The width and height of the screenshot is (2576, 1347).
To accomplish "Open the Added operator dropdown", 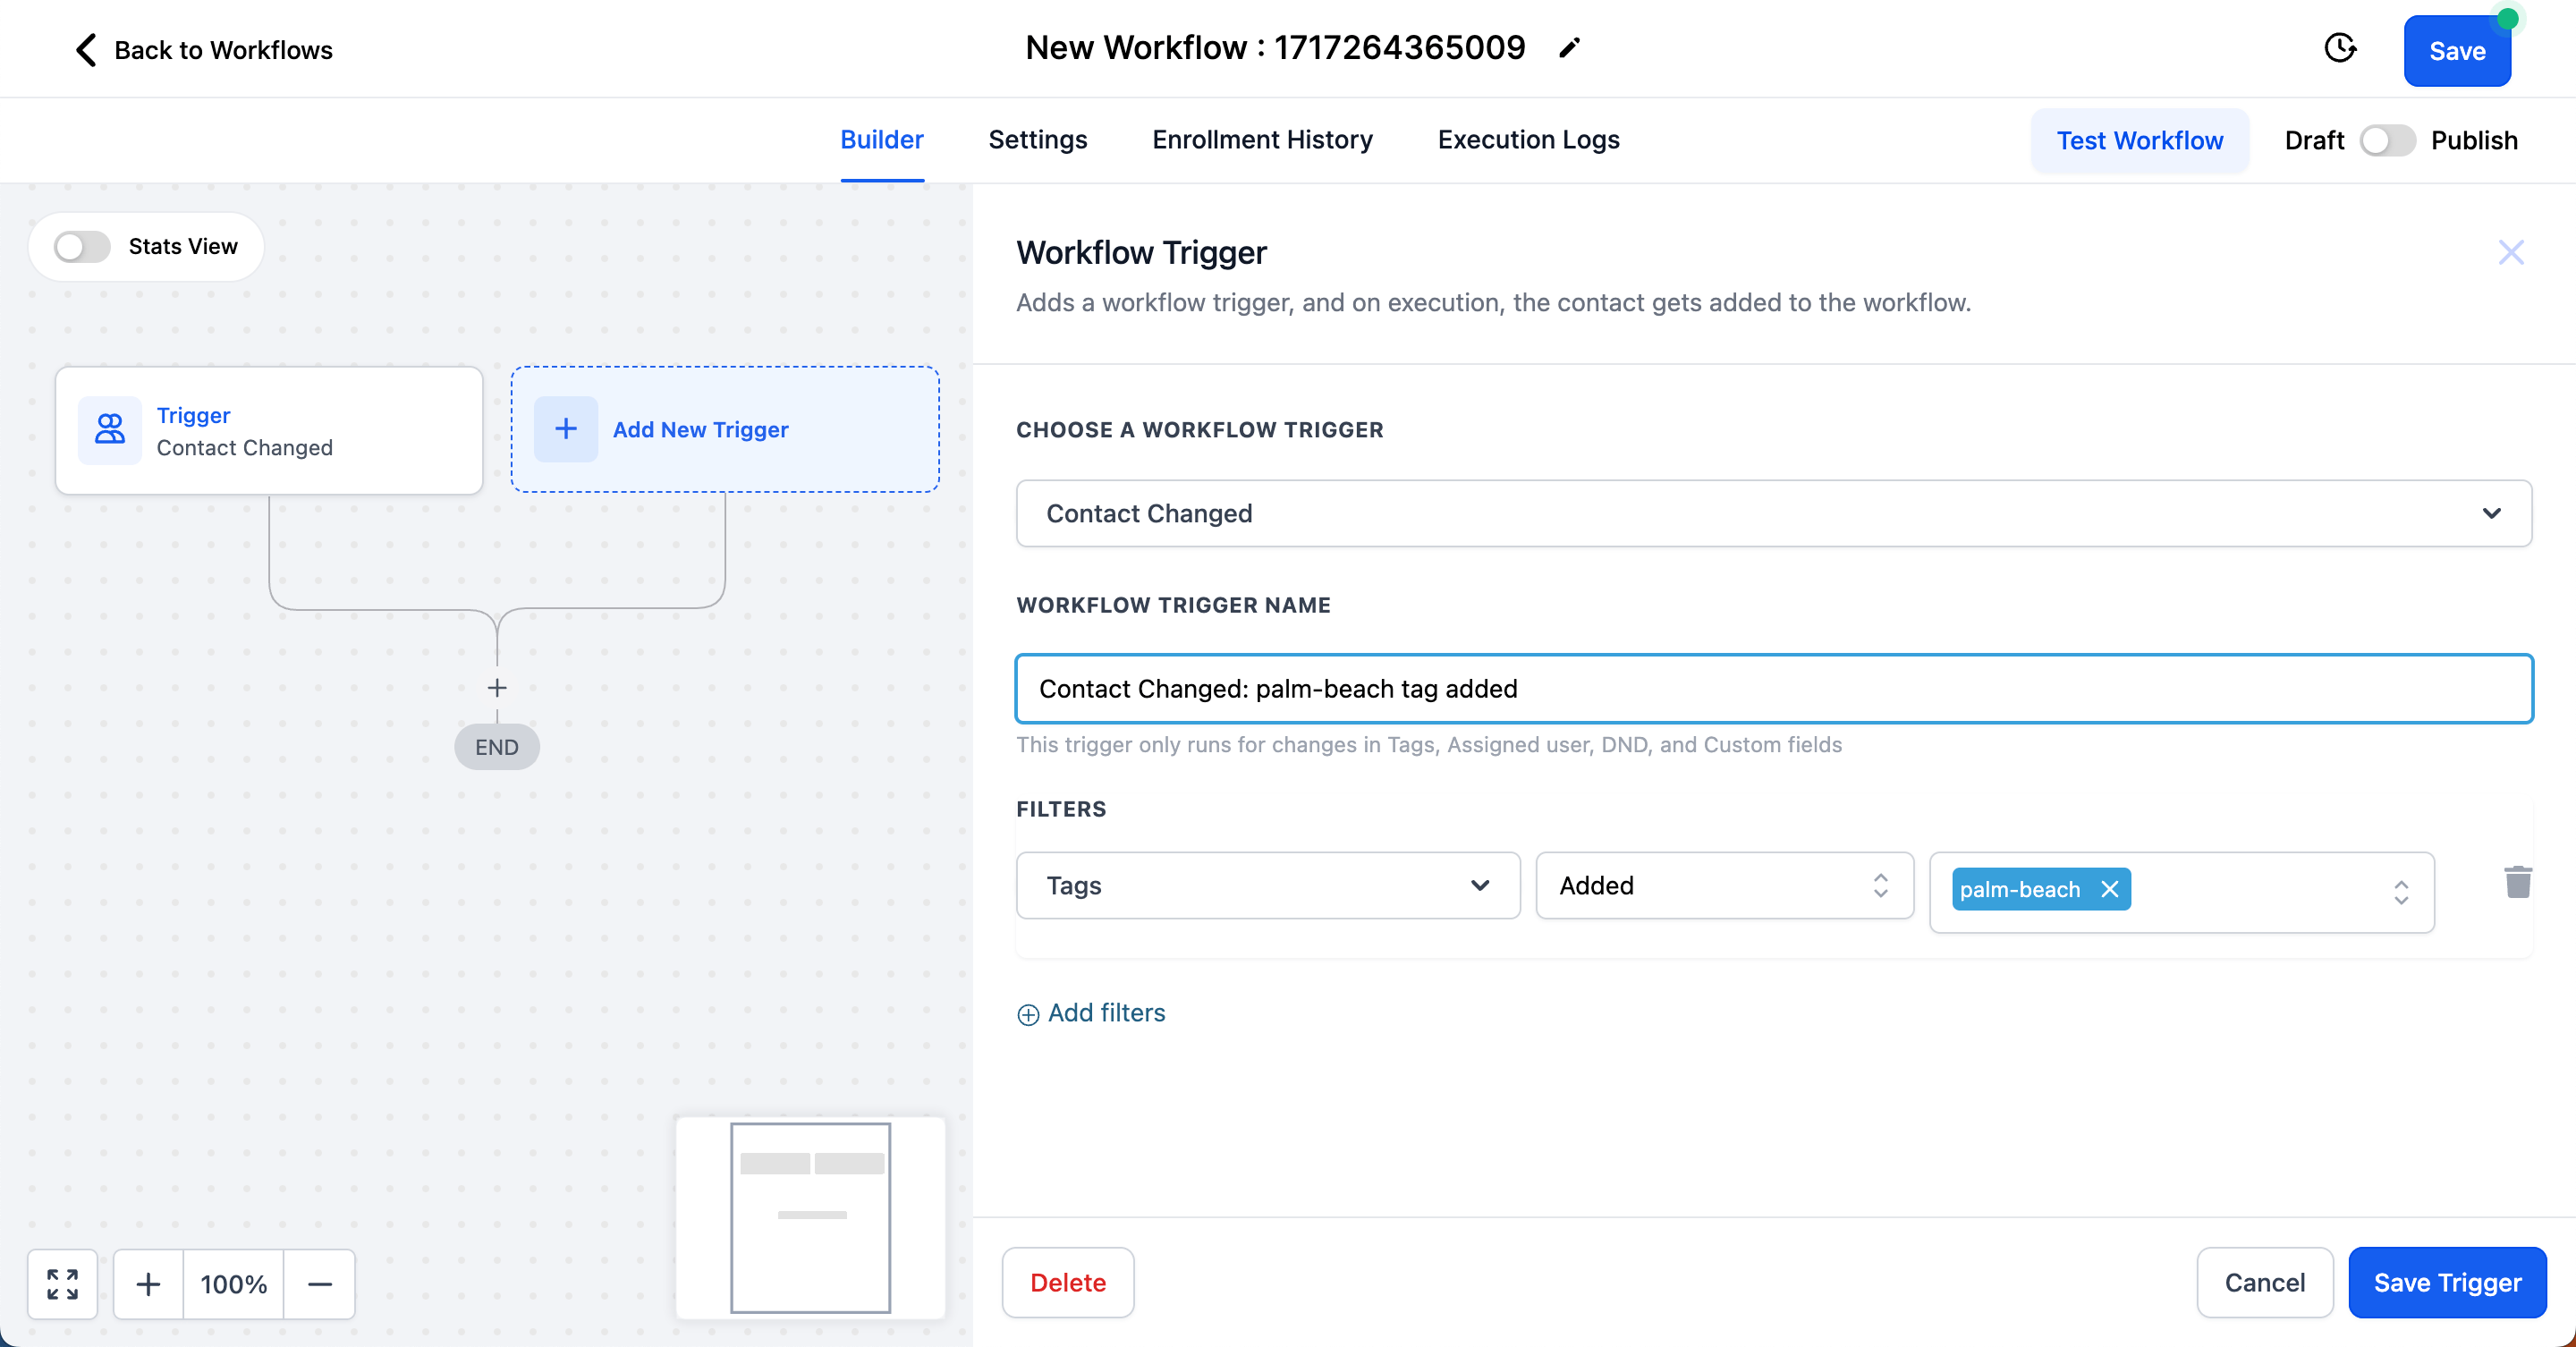I will (x=1723, y=885).
